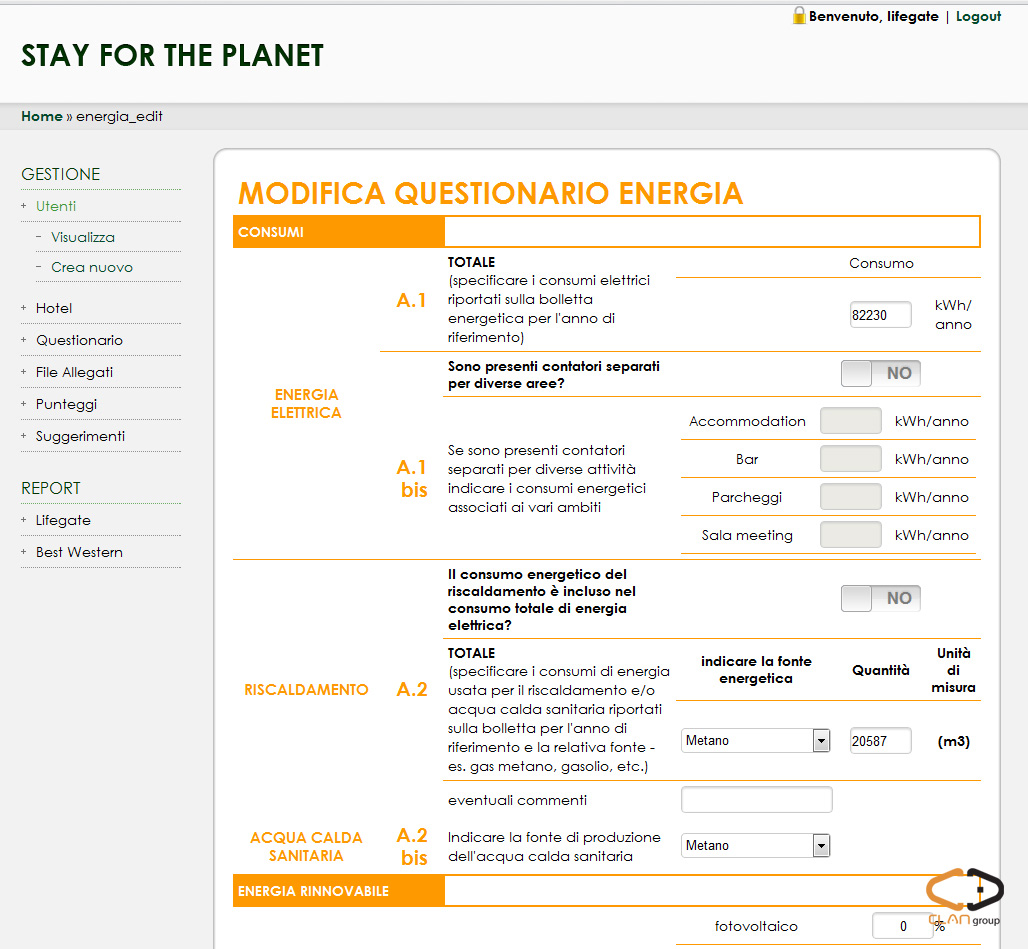
Task: Go to Suggerimenti in the sidebar
Action: 80,436
